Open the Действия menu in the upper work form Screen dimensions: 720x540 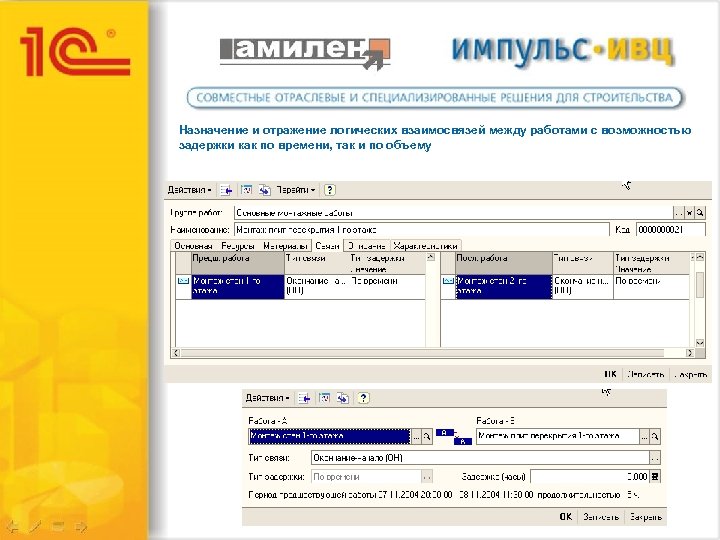[189, 190]
